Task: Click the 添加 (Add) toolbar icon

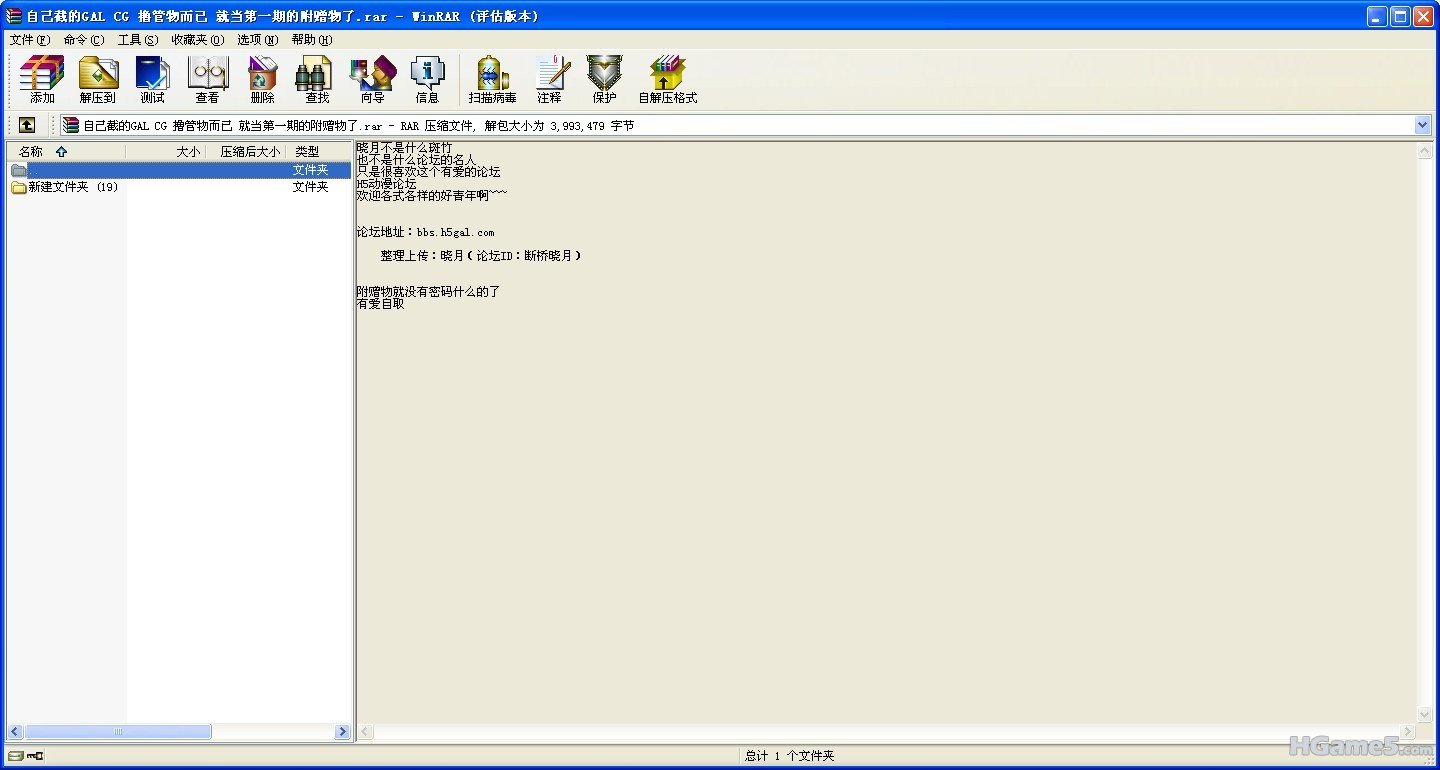Action: tap(42, 80)
